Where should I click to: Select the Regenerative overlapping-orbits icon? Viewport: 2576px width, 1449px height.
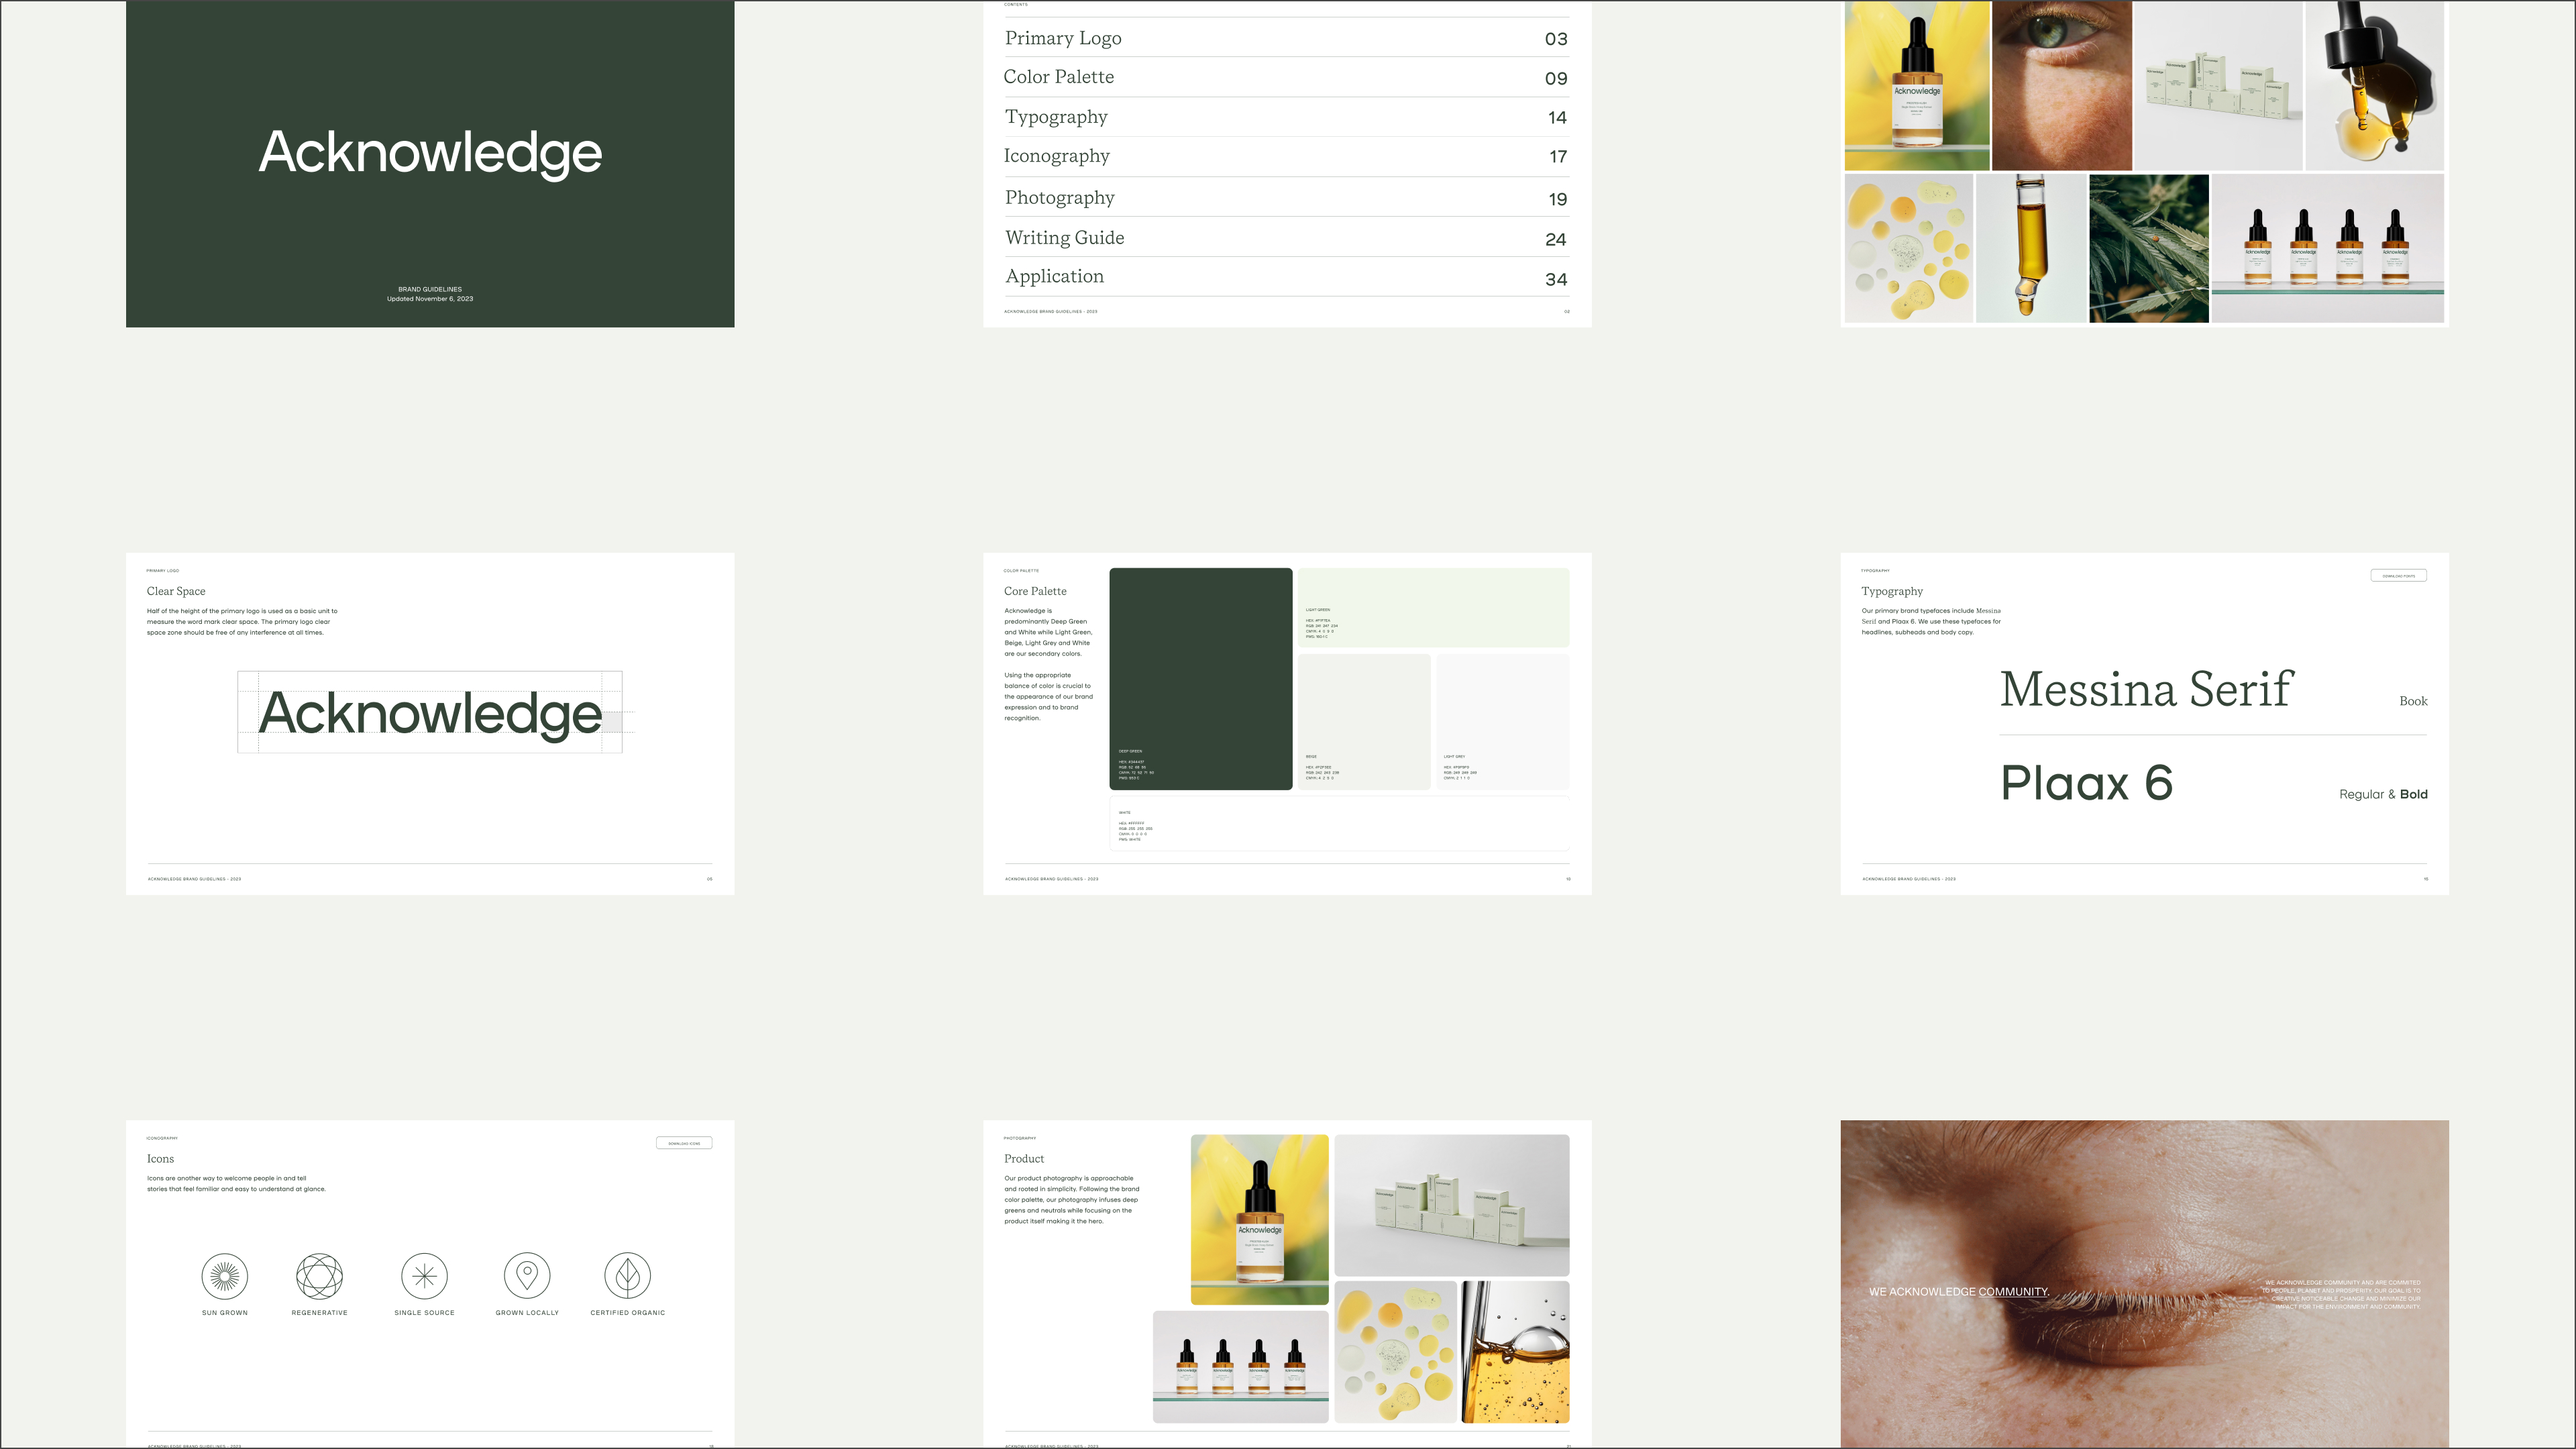click(x=319, y=1276)
